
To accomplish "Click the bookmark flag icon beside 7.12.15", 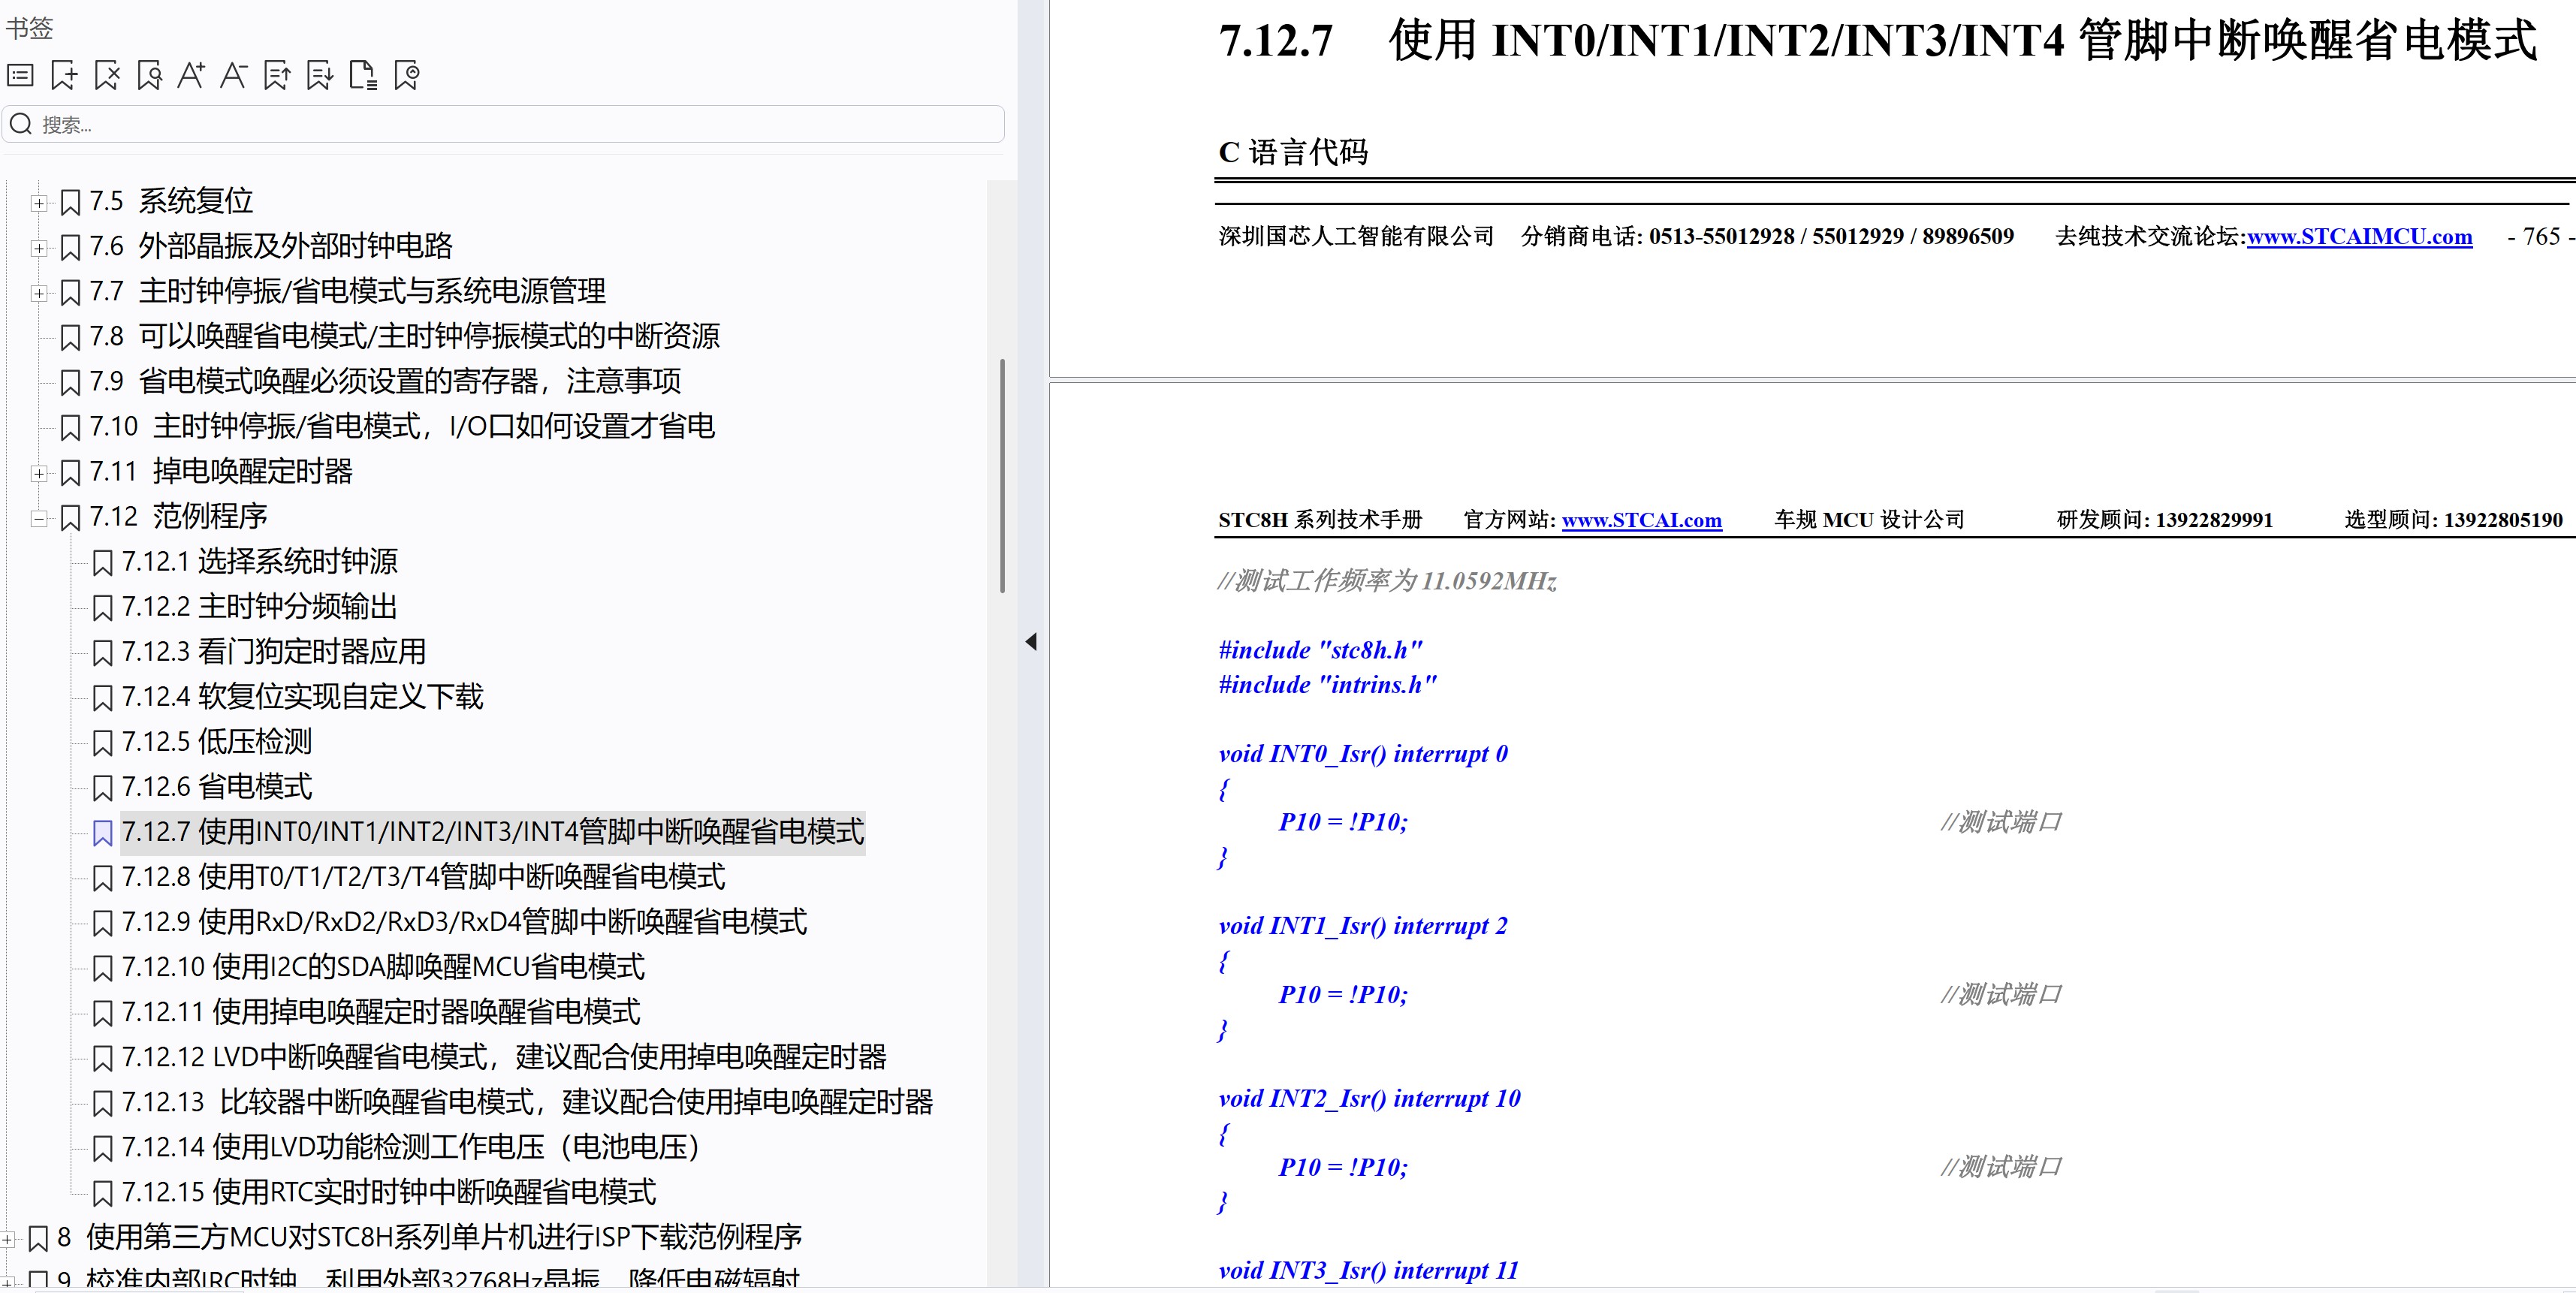I will point(102,1193).
